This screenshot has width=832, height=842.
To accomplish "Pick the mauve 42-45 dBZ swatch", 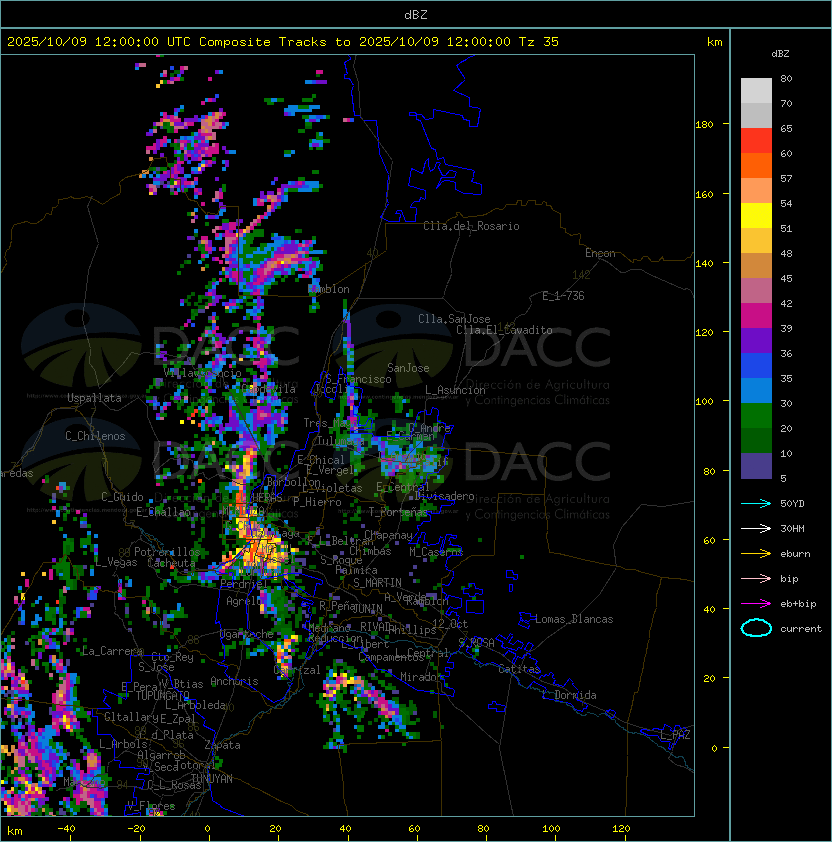I will [756, 291].
